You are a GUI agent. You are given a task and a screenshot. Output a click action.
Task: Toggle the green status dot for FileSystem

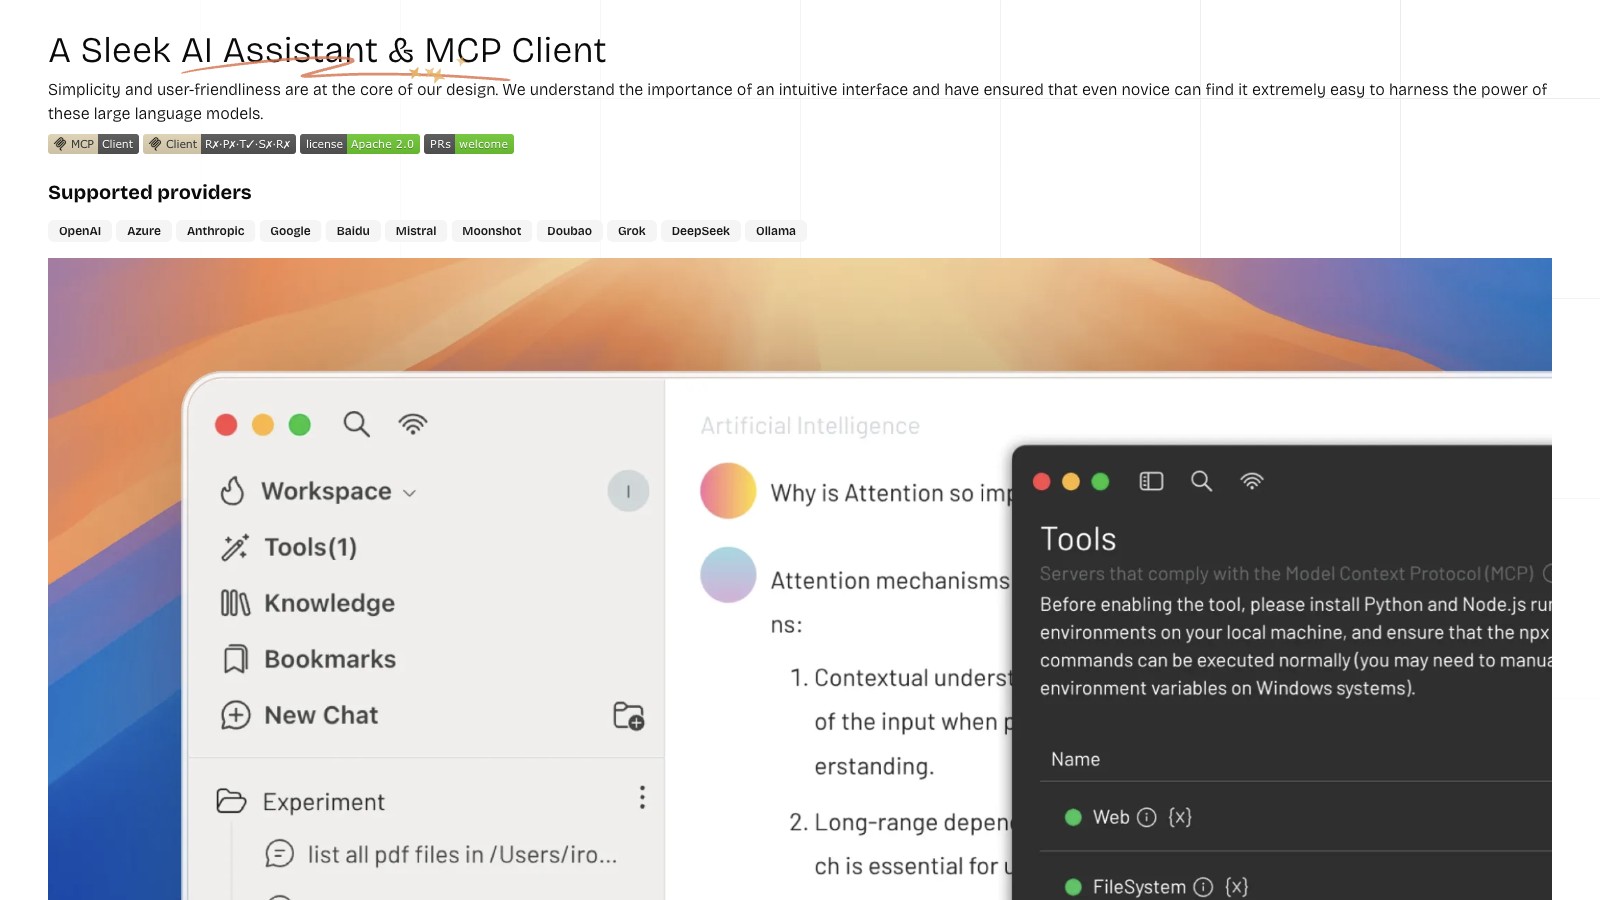pos(1073,887)
